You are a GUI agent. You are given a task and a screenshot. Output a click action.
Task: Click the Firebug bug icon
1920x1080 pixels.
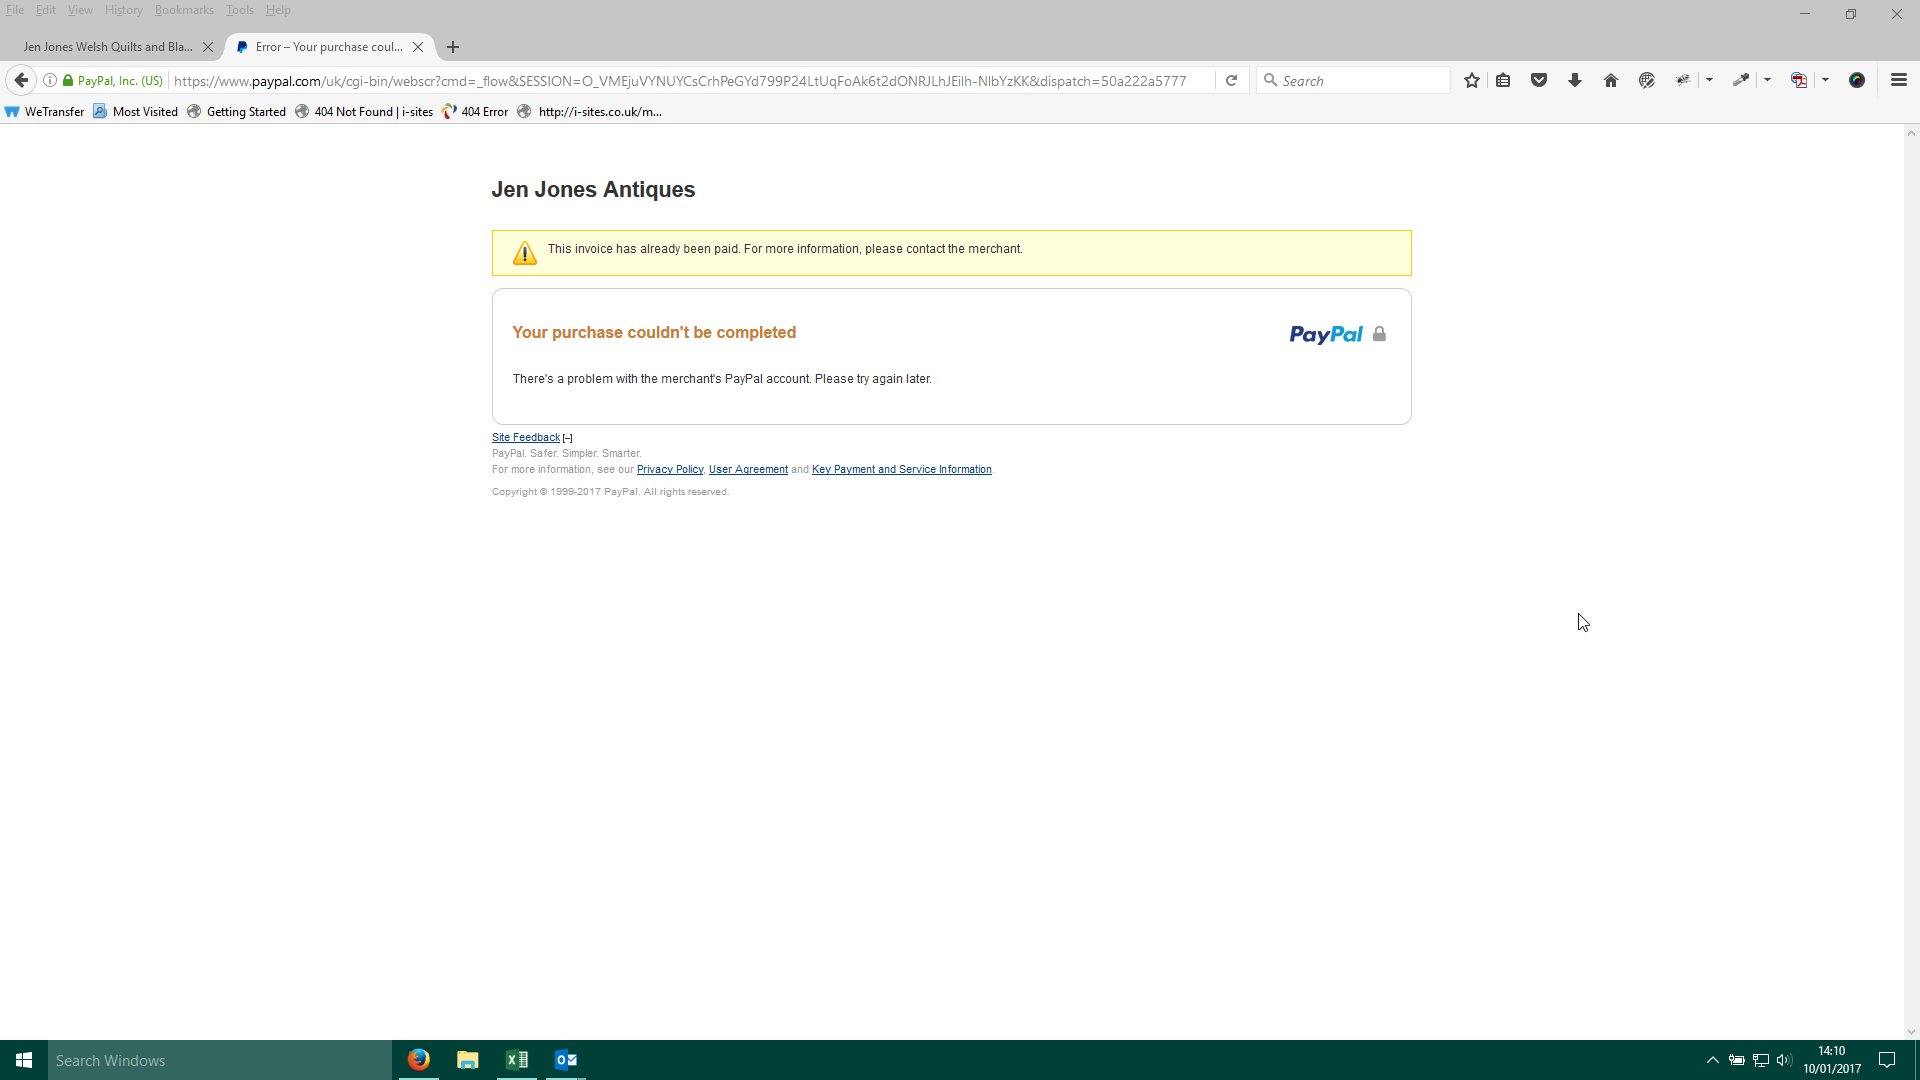(1683, 80)
